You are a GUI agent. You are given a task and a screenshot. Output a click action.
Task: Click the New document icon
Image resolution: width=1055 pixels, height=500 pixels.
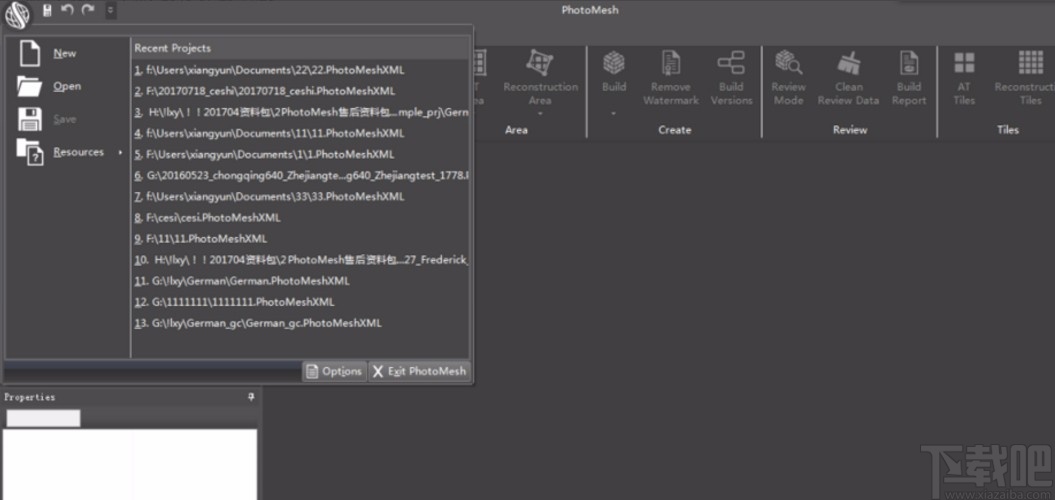(x=30, y=53)
